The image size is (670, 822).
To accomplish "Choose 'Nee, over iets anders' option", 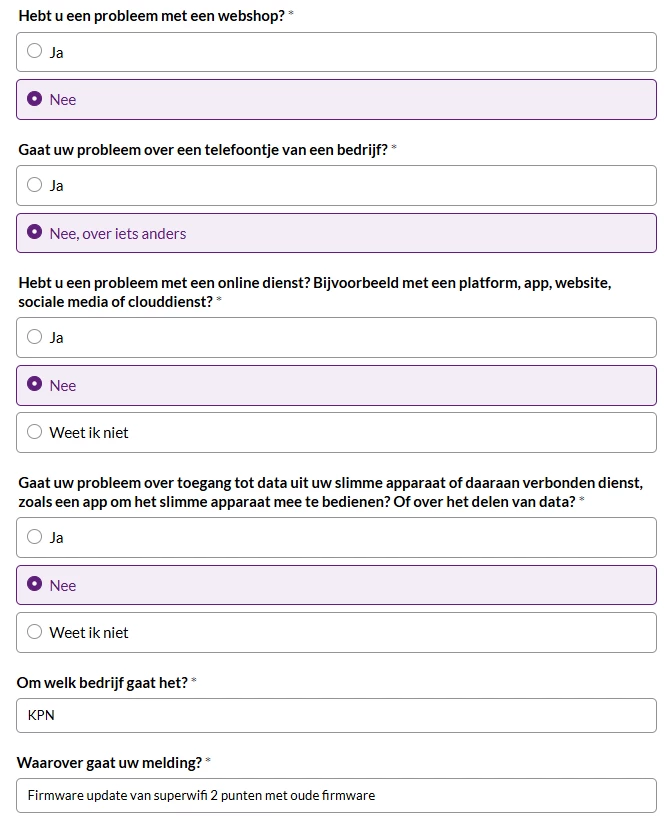I will pos(336,233).
